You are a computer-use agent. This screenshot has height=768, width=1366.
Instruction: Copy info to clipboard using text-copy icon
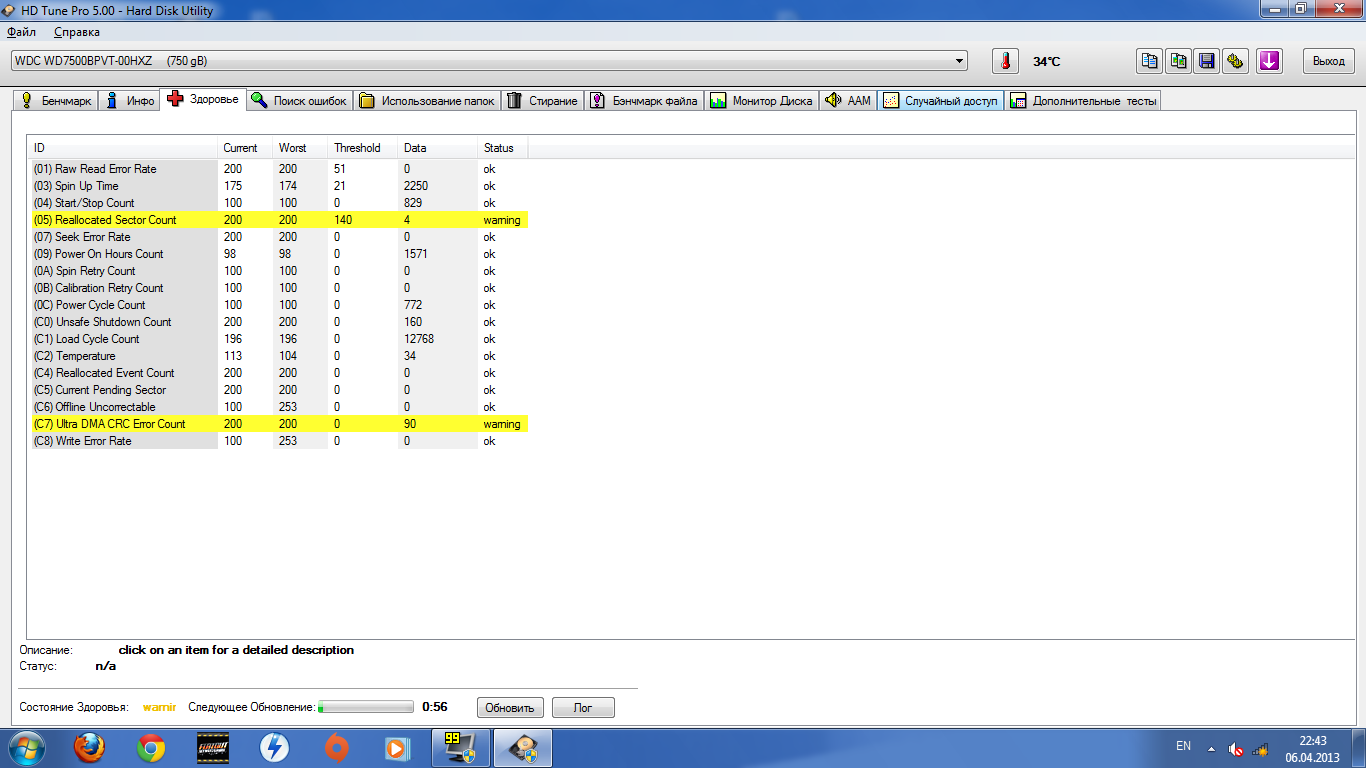tap(1150, 61)
